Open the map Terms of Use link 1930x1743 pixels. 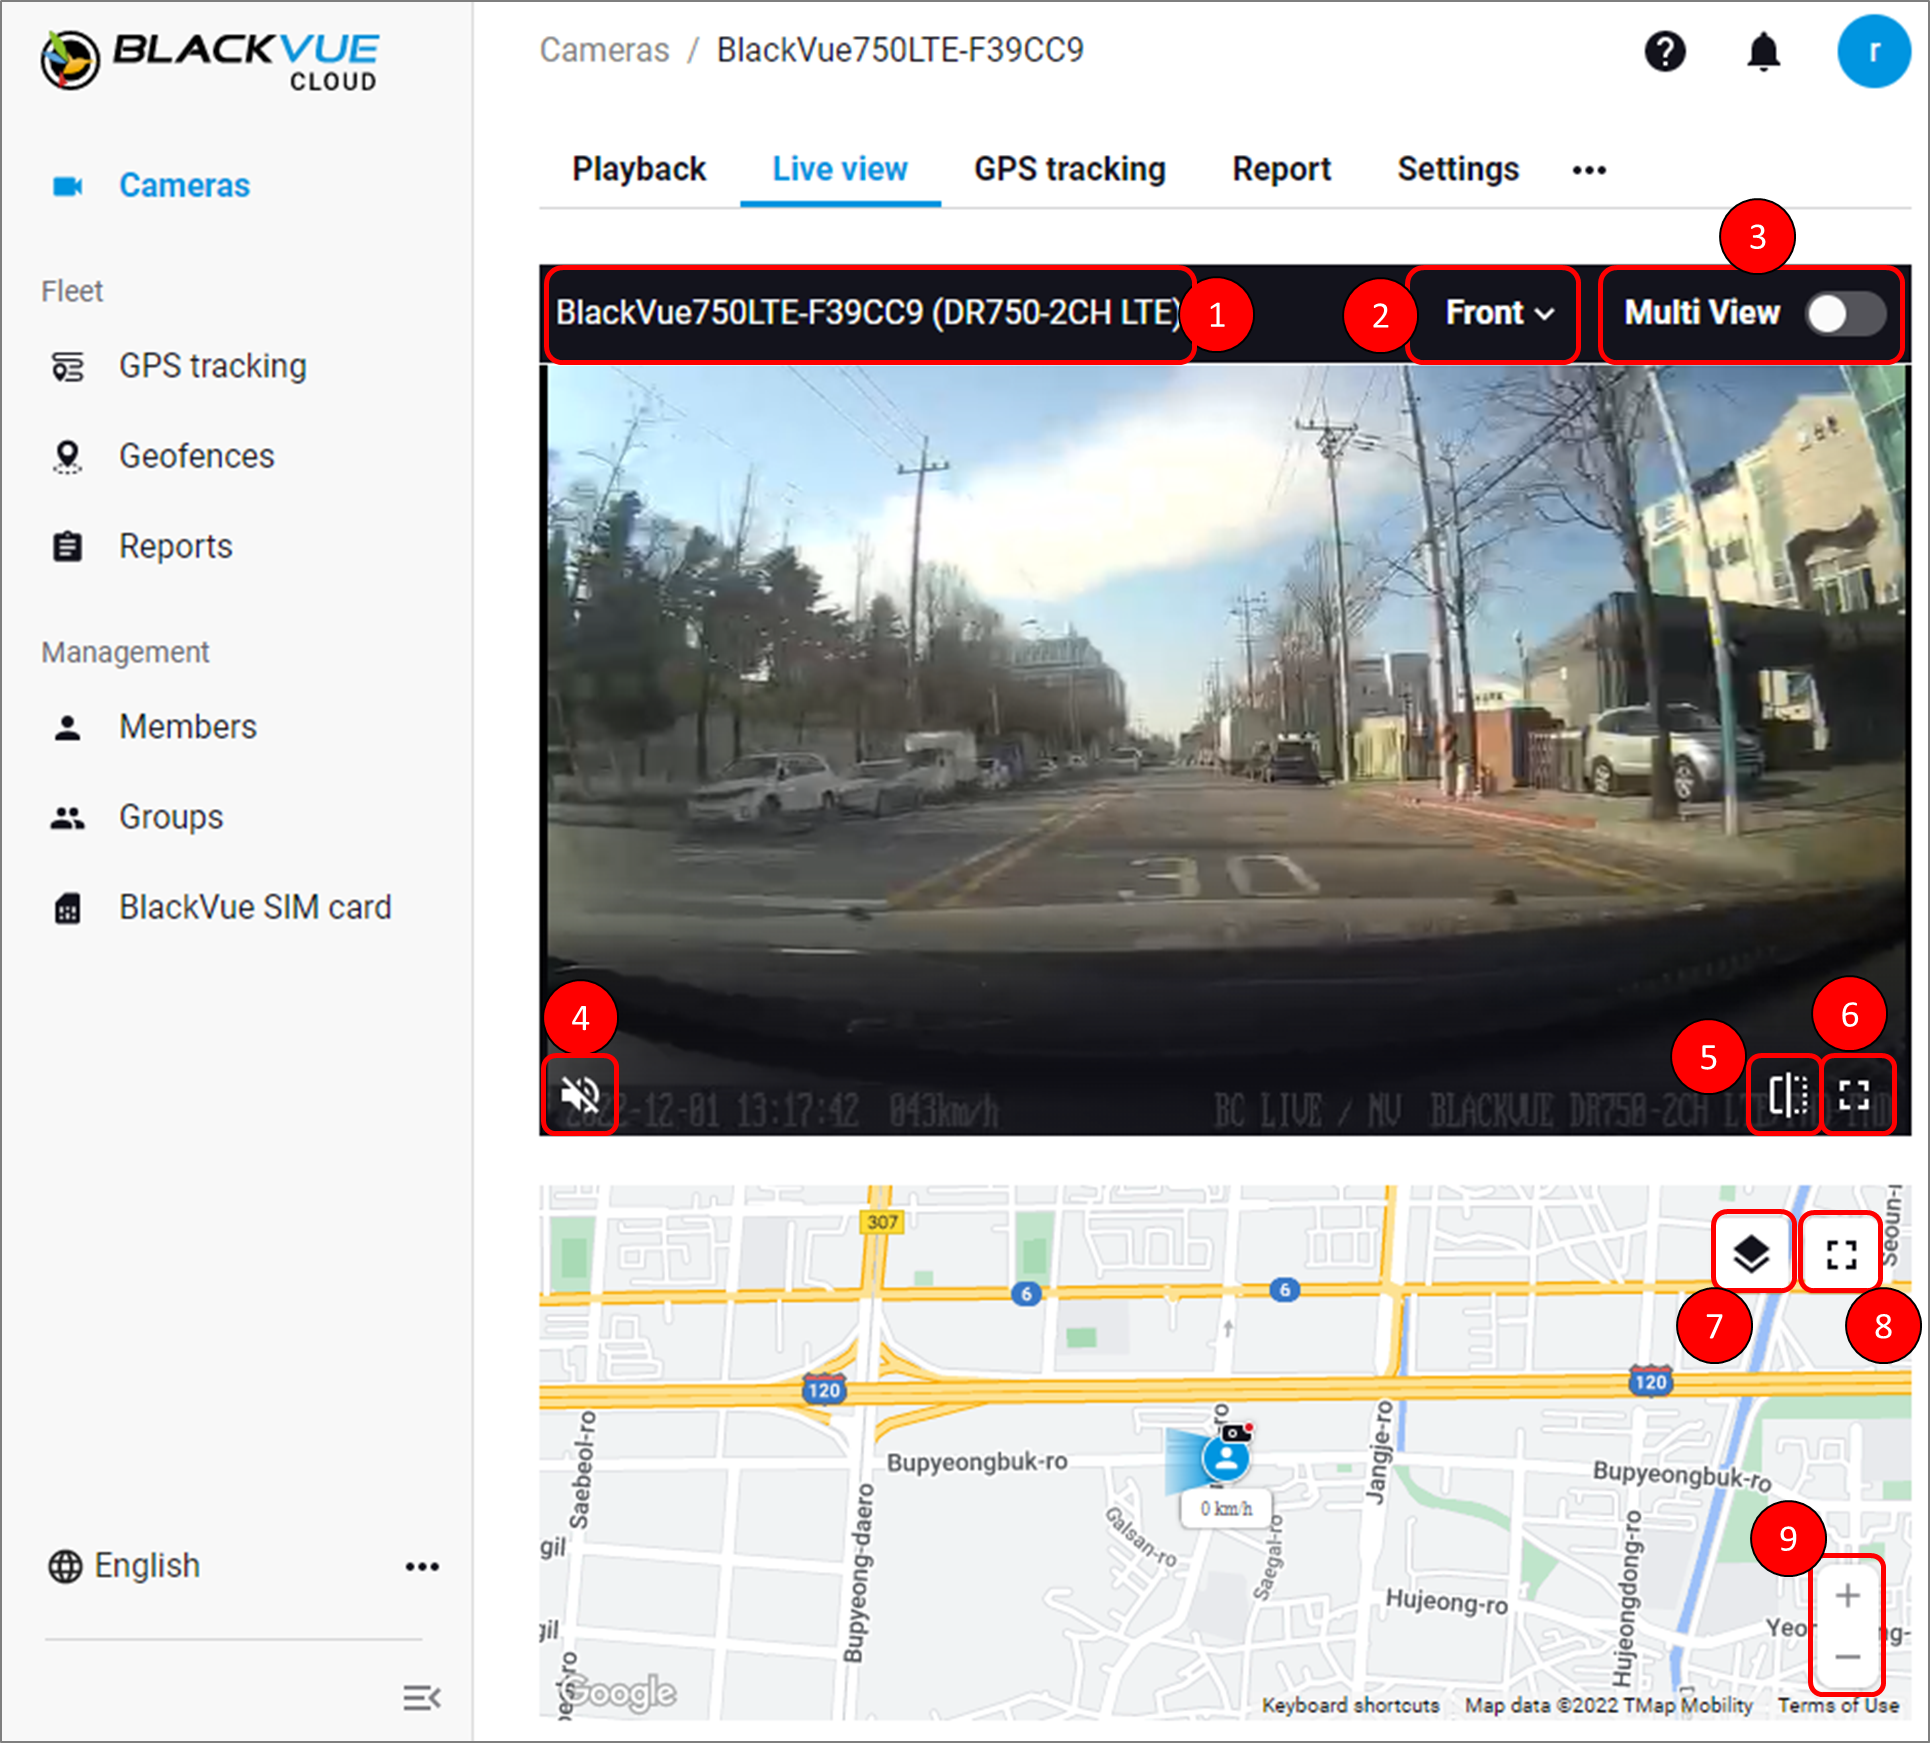click(x=1838, y=1705)
